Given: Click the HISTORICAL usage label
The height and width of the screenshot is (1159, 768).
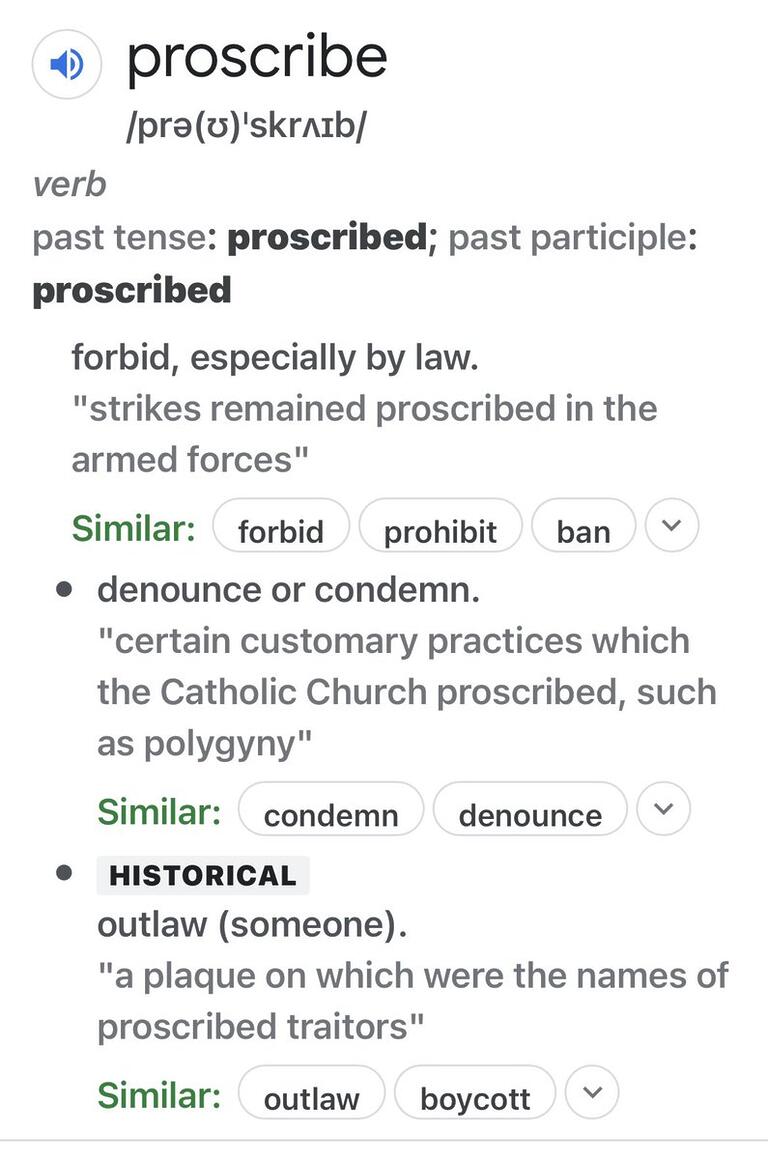Looking at the screenshot, I should 203,875.
